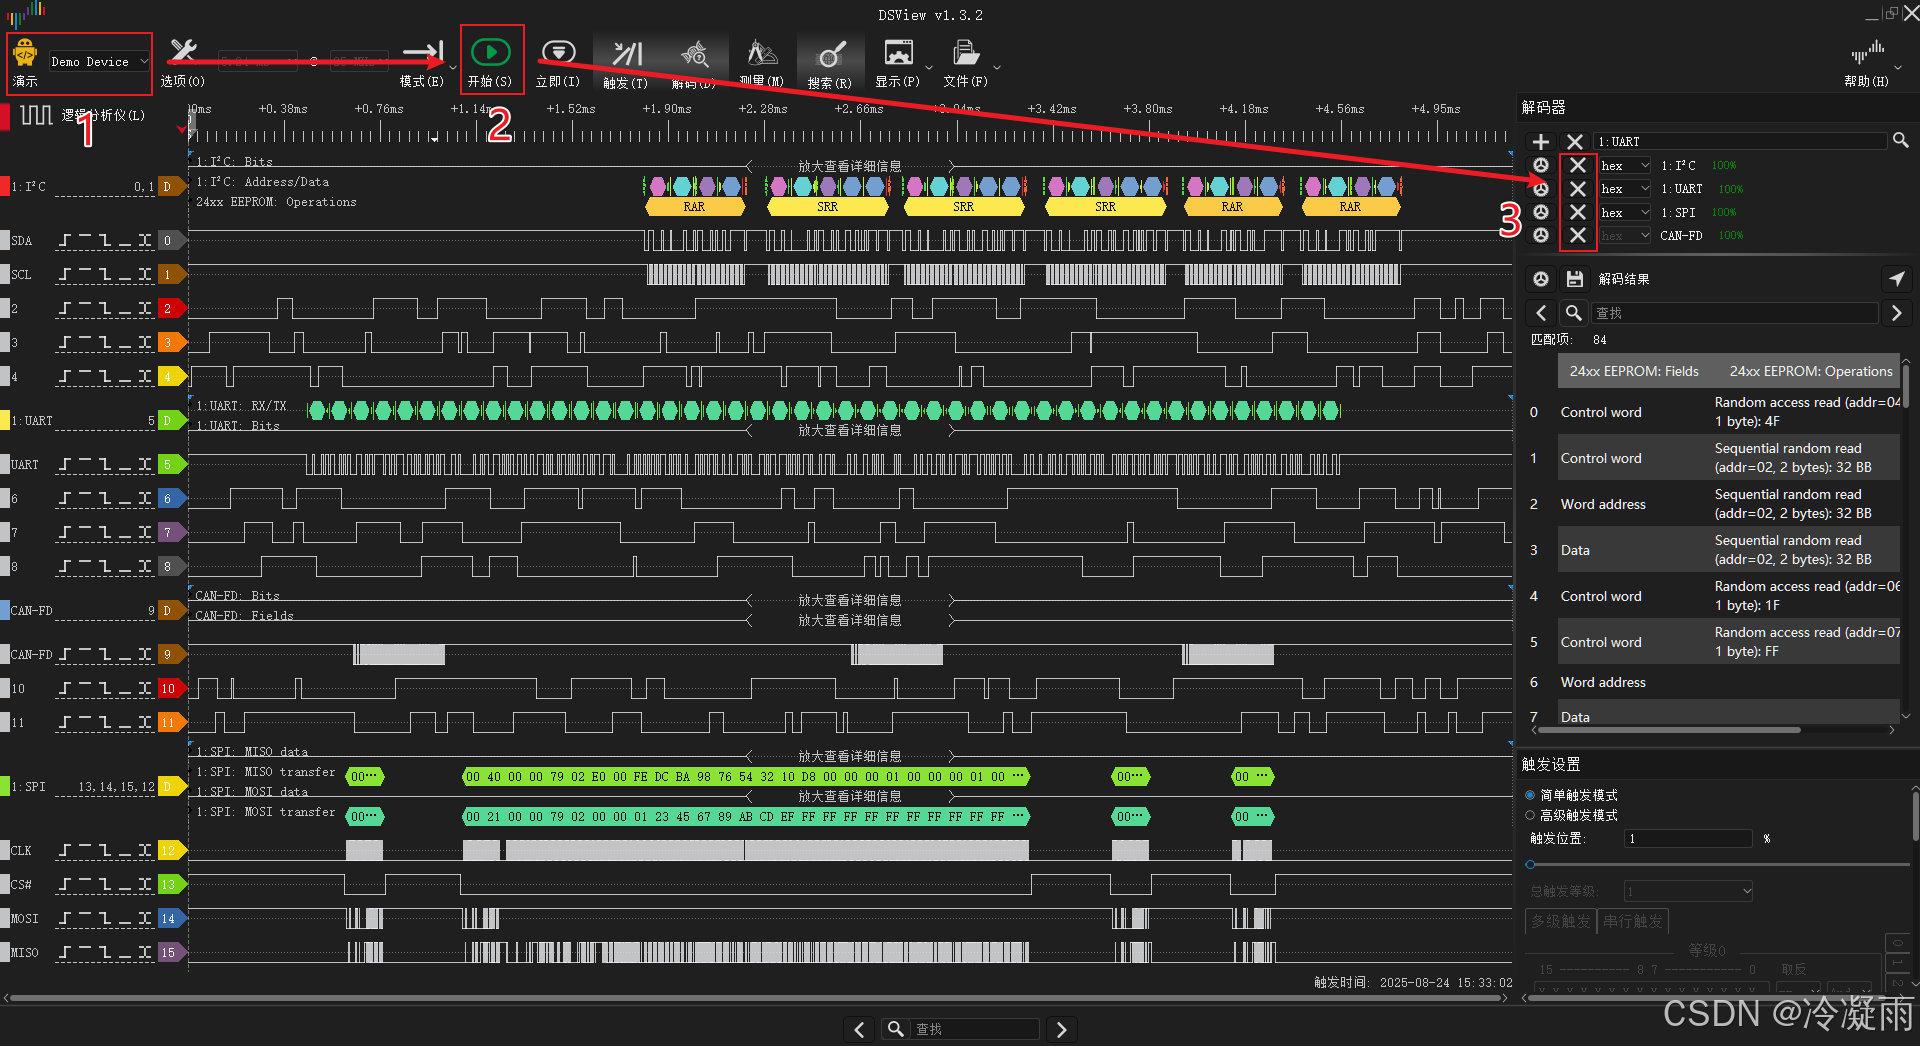
Task: Remove the CAN-FD decoder
Action: click(x=1578, y=235)
